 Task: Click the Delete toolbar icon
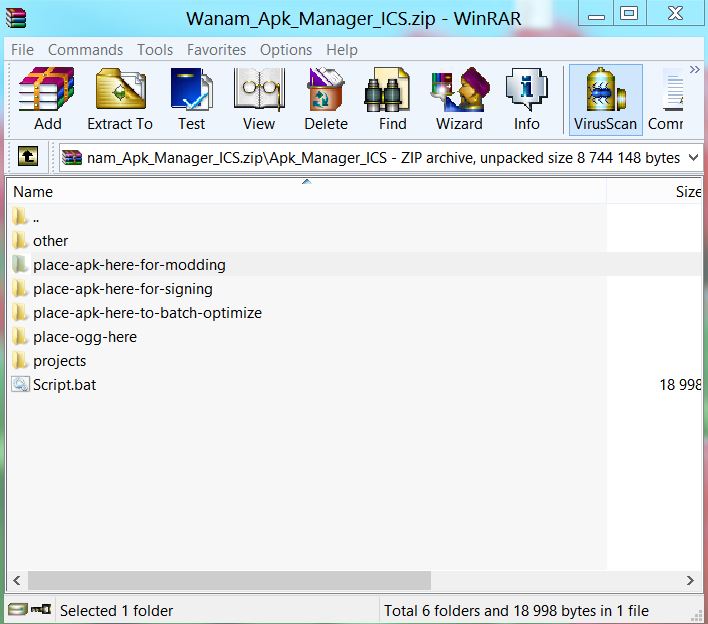tap(326, 99)
